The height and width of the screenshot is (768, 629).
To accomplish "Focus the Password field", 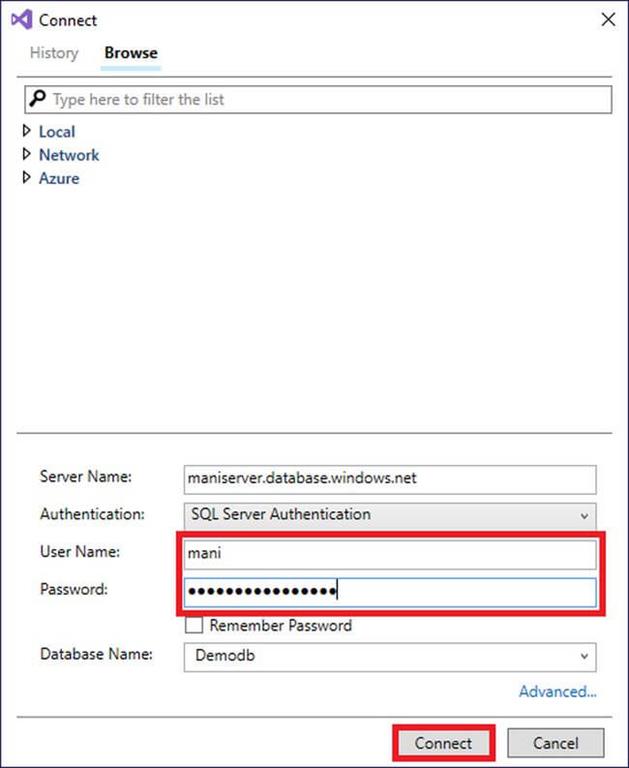I will click(x=390, y=591).
